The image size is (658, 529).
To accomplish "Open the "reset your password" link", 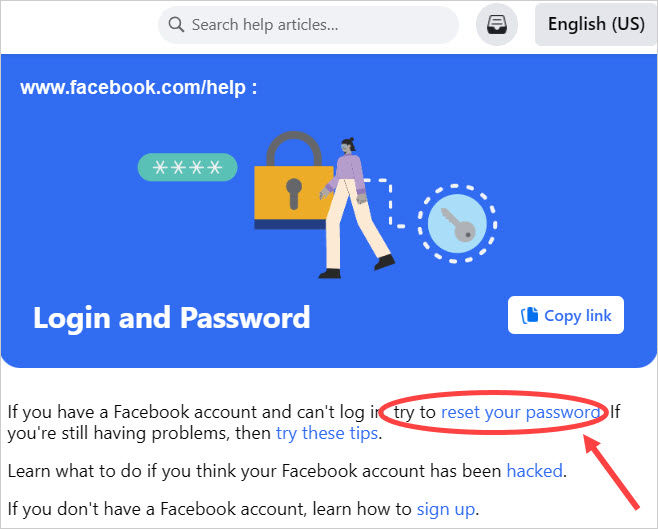I will point(521,412).
